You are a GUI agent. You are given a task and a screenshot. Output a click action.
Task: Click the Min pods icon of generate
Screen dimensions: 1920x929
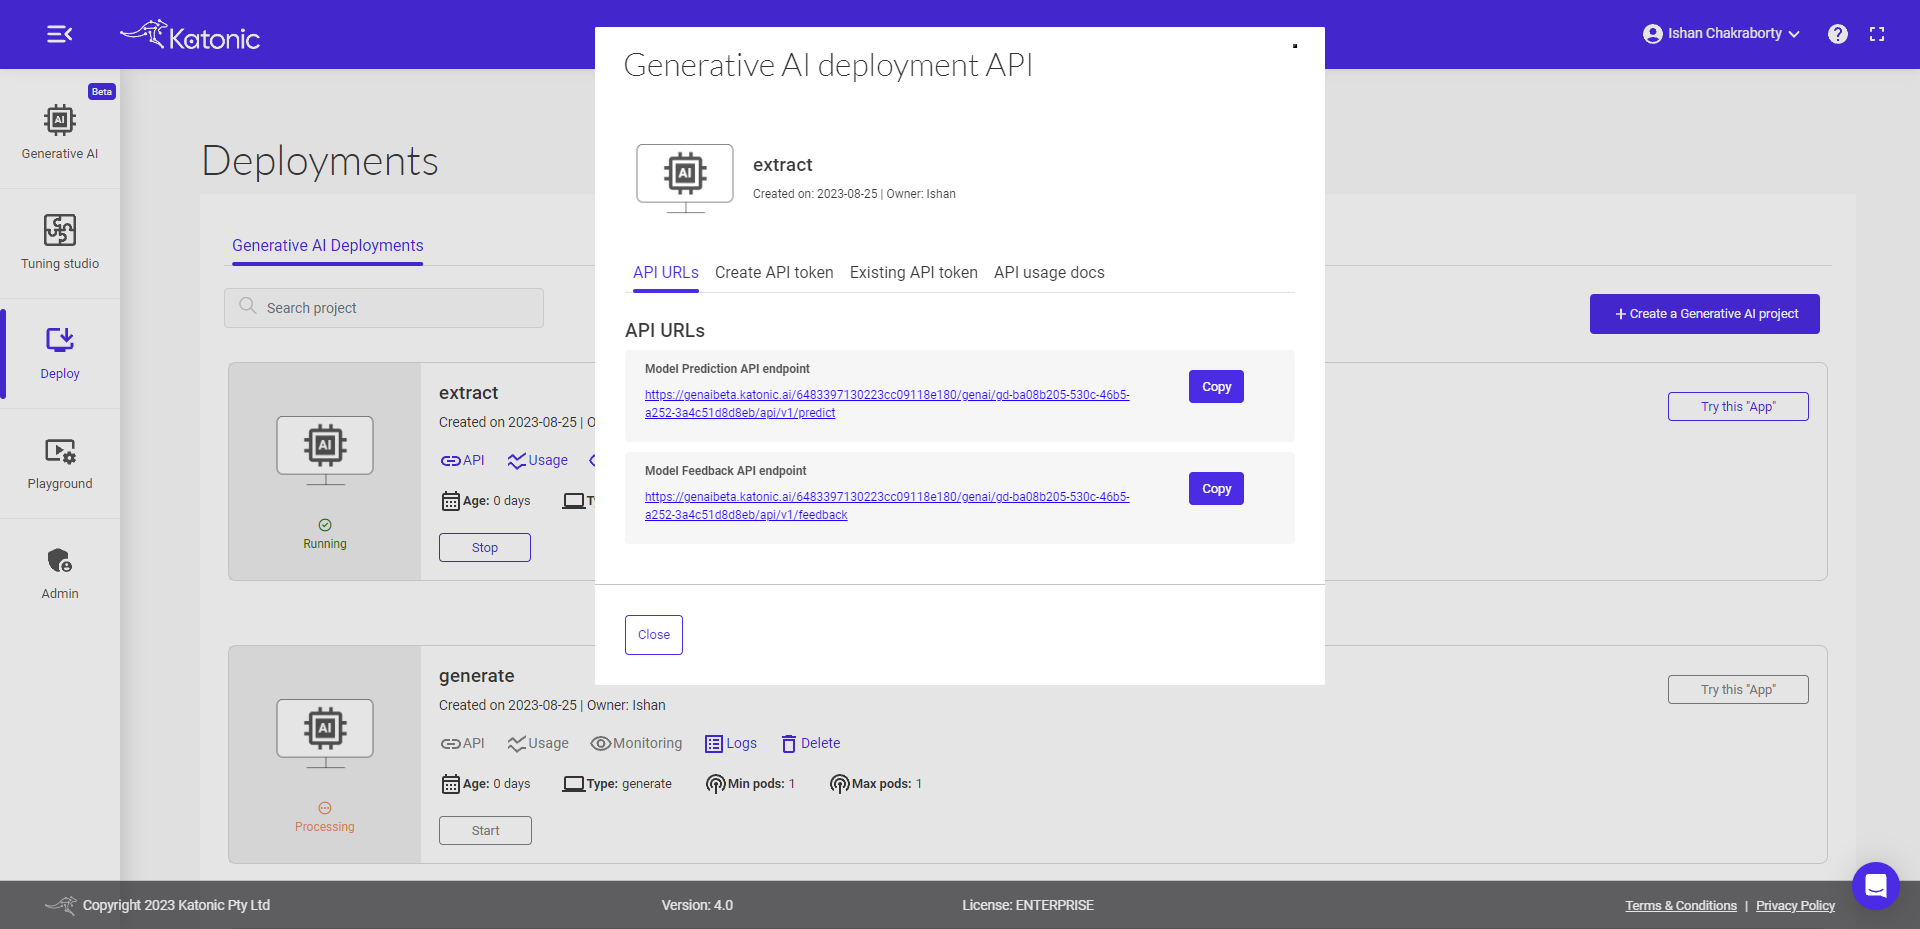(x=715, y=784)
